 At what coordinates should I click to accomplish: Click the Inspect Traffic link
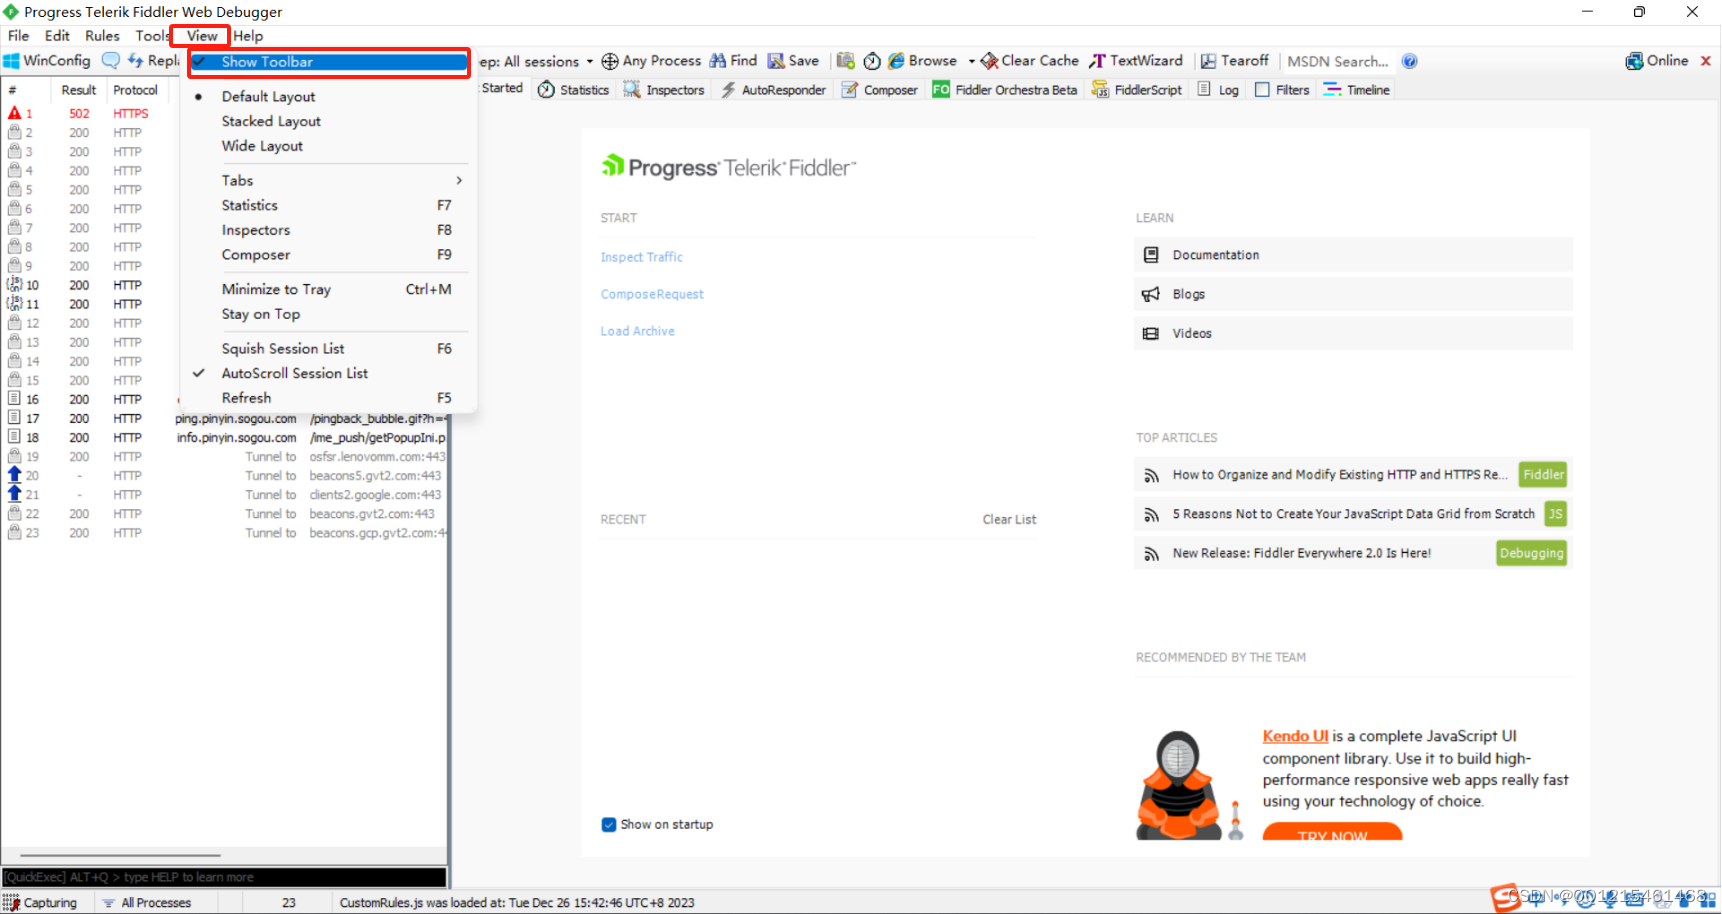click(641, 257)
